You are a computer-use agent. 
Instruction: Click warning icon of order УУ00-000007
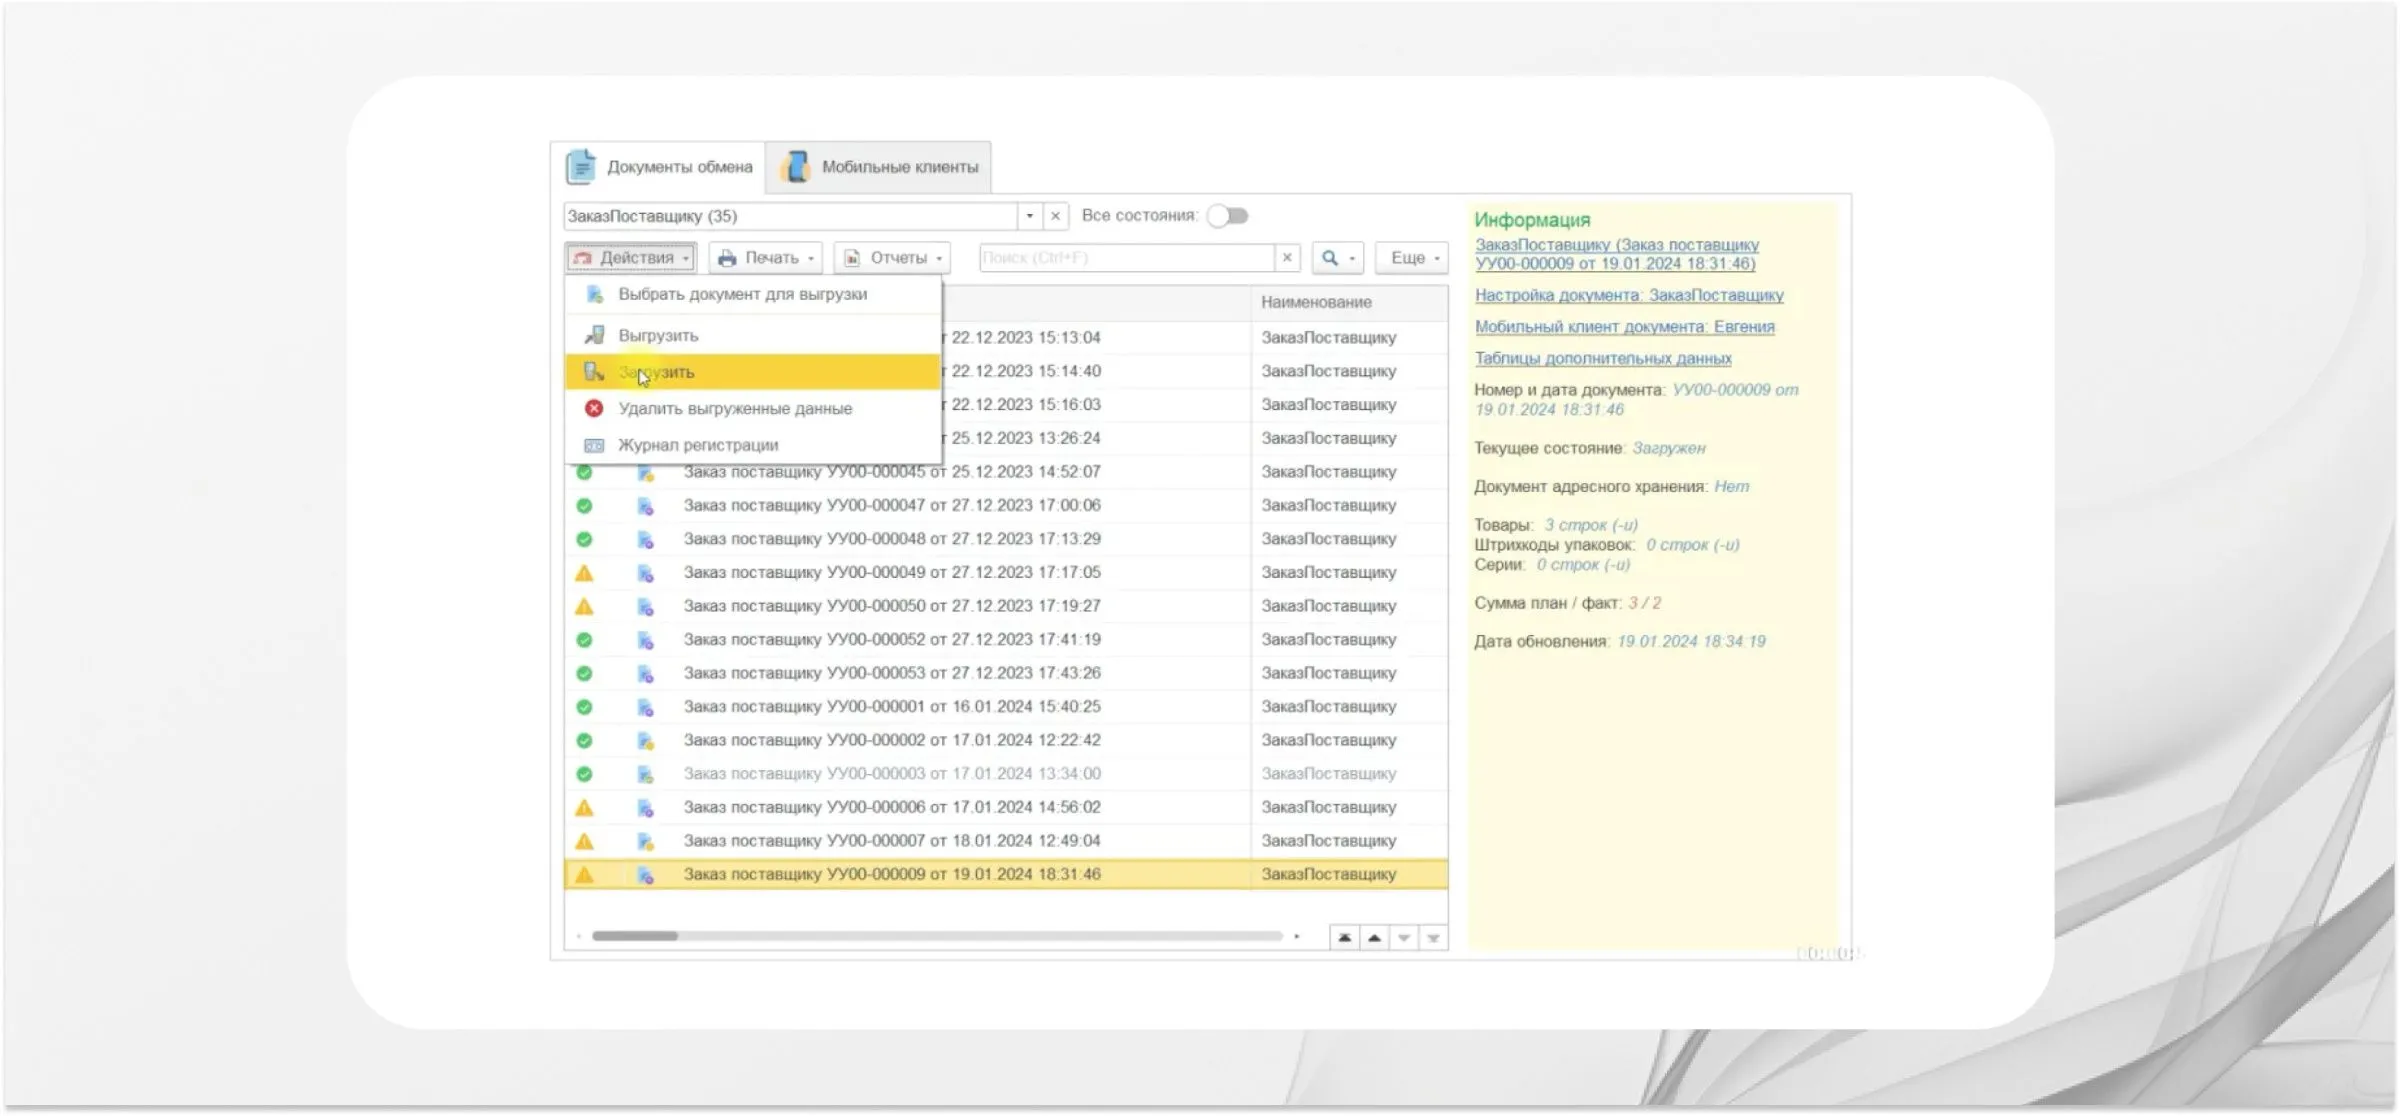click(584, 841)
